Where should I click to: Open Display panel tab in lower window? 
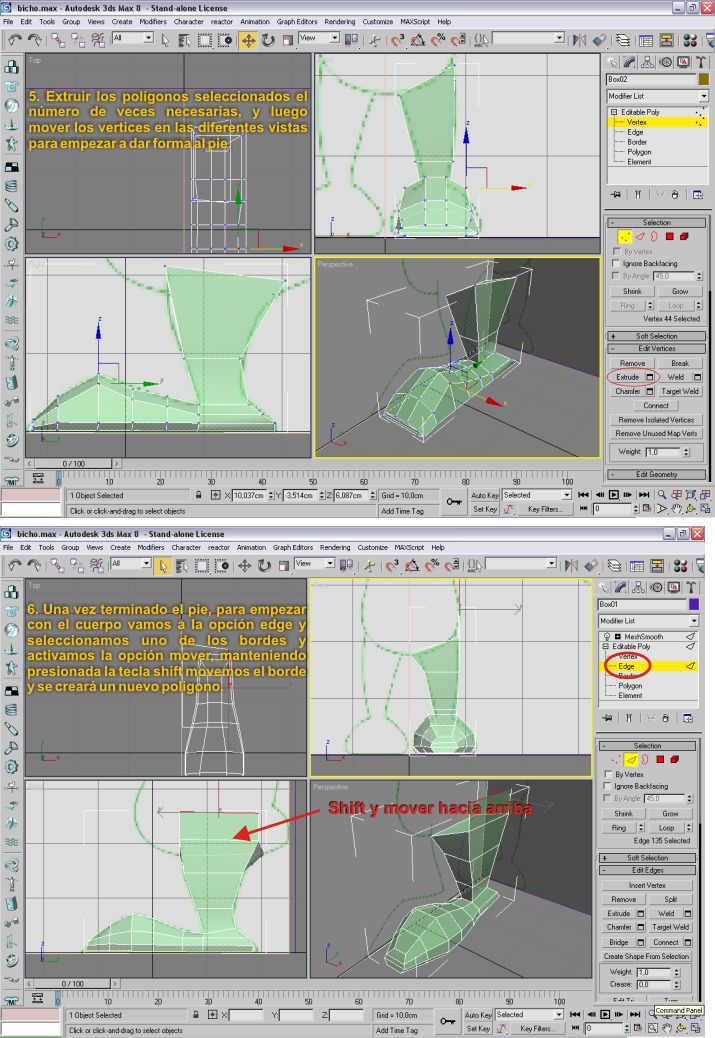tap(673, 587)
